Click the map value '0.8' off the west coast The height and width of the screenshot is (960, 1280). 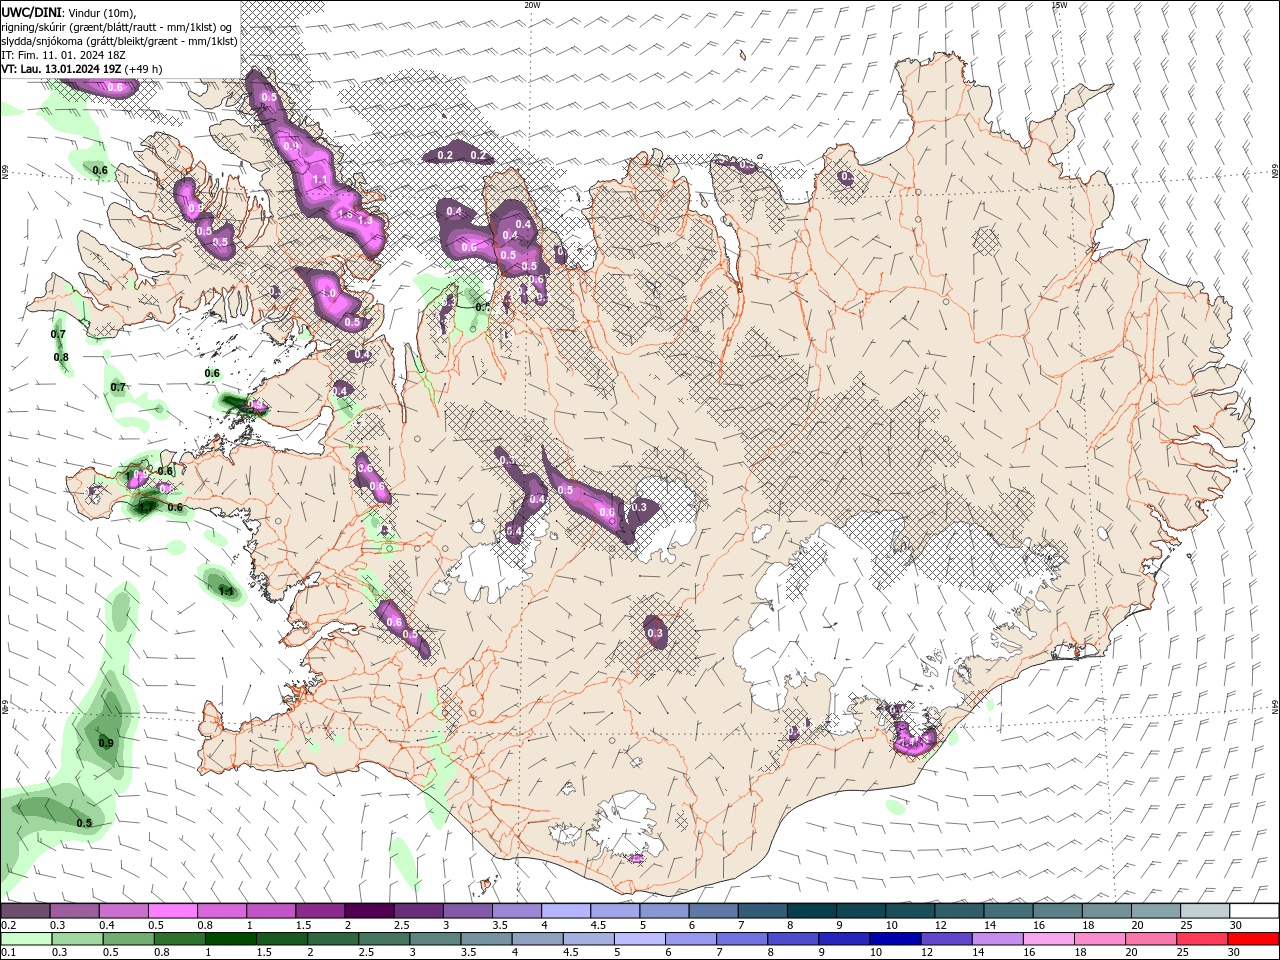click(61, 357)
